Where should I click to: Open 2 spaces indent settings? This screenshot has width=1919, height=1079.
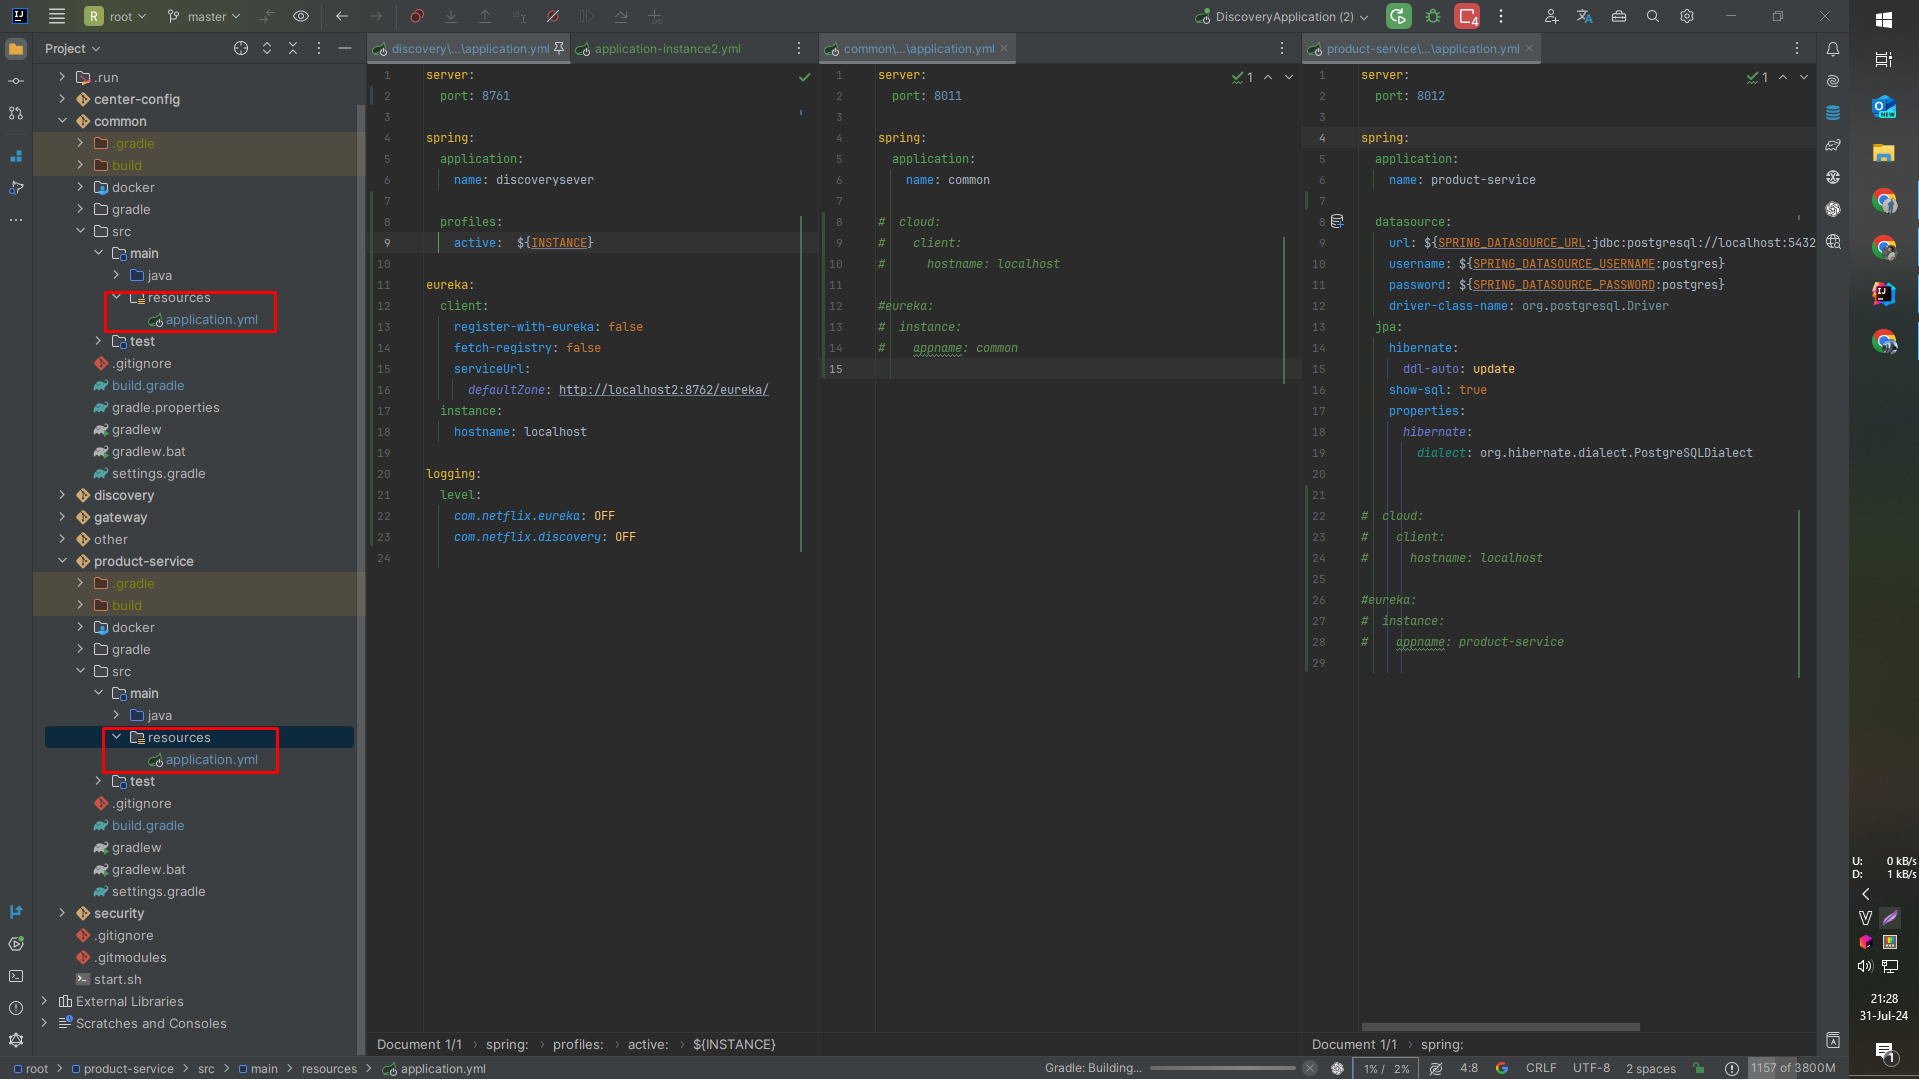click(1650, 1068)
